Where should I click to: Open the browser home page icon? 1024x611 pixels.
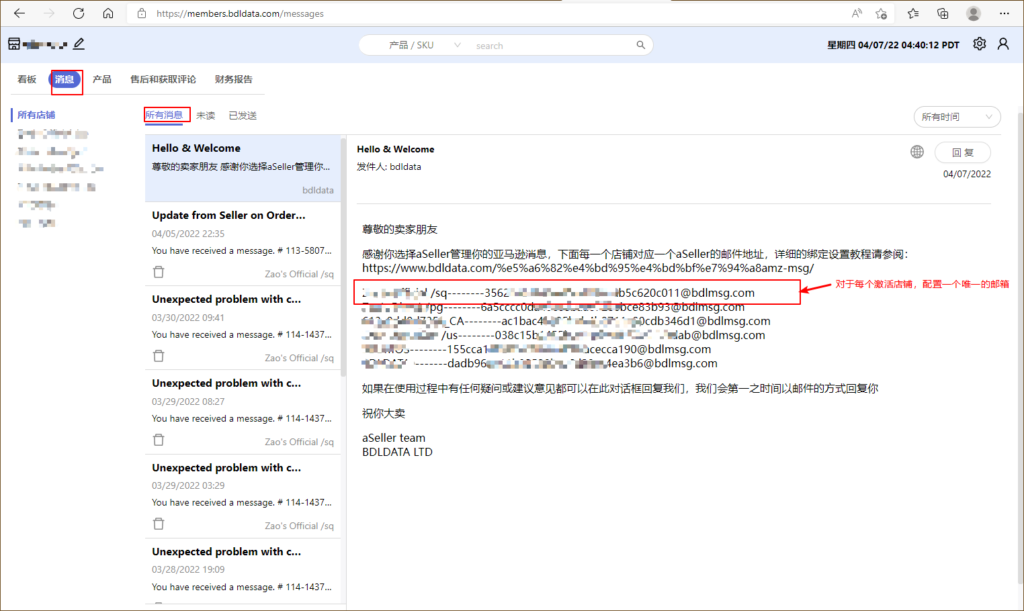coord(108,13)
